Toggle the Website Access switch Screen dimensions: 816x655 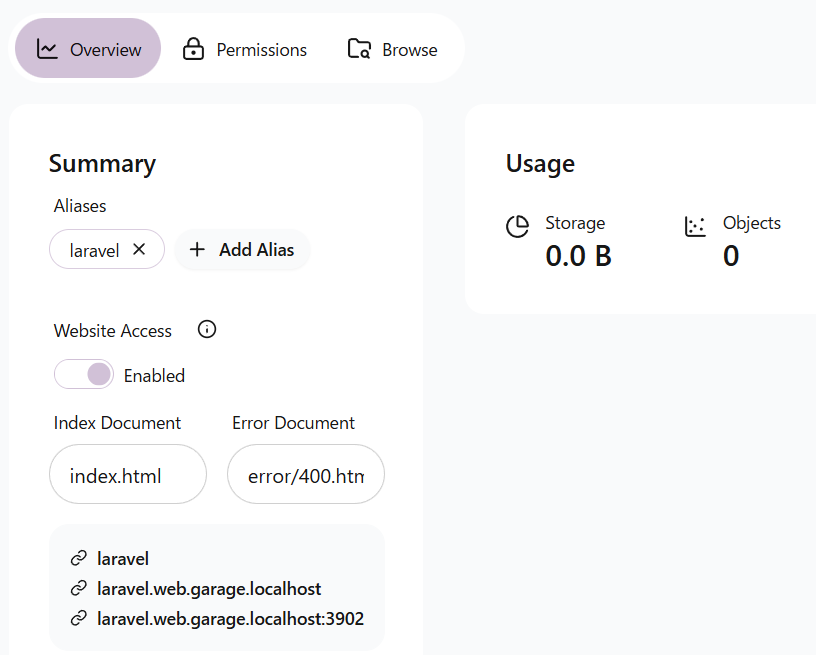[x=84, y=375]
